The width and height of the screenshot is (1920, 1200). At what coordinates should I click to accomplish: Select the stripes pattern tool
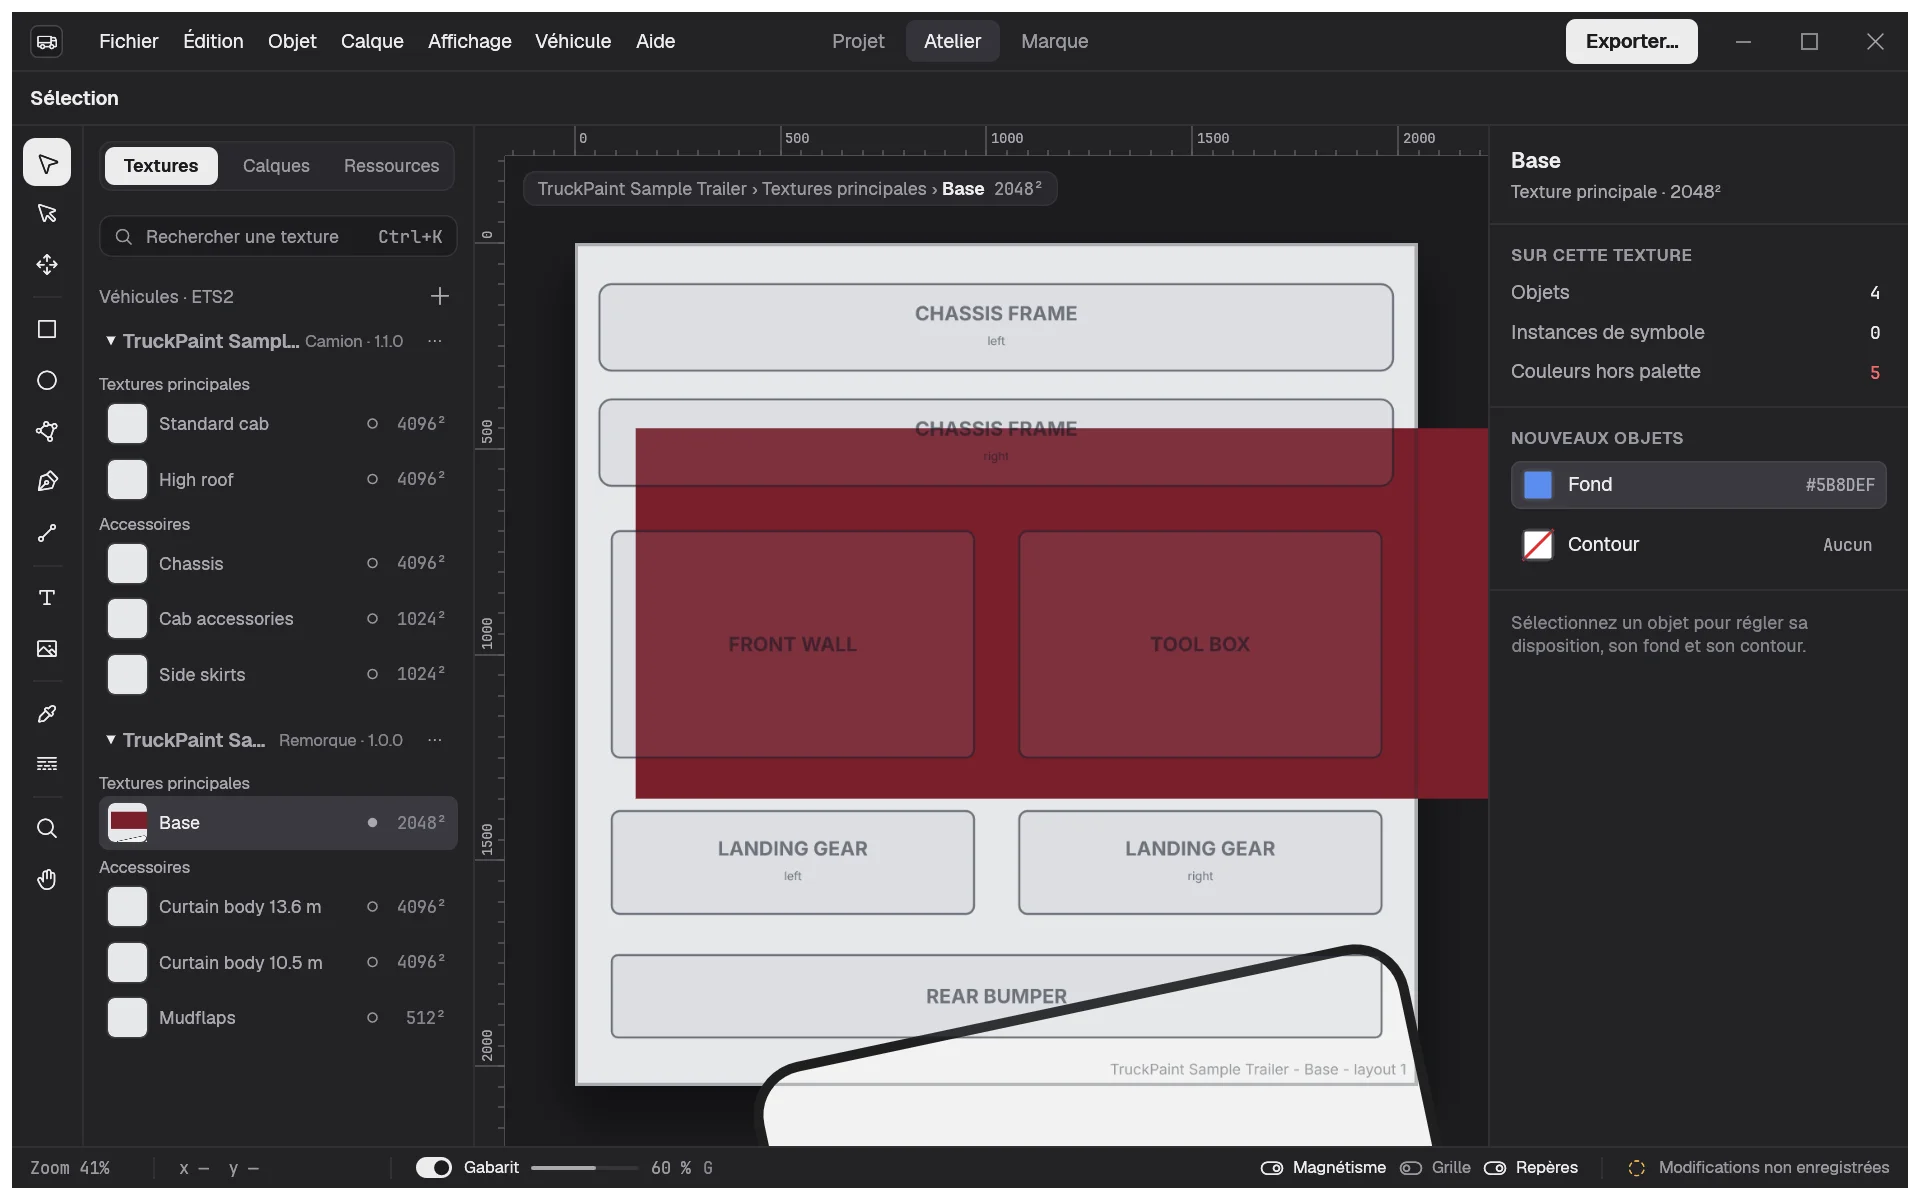coord(47,764)
